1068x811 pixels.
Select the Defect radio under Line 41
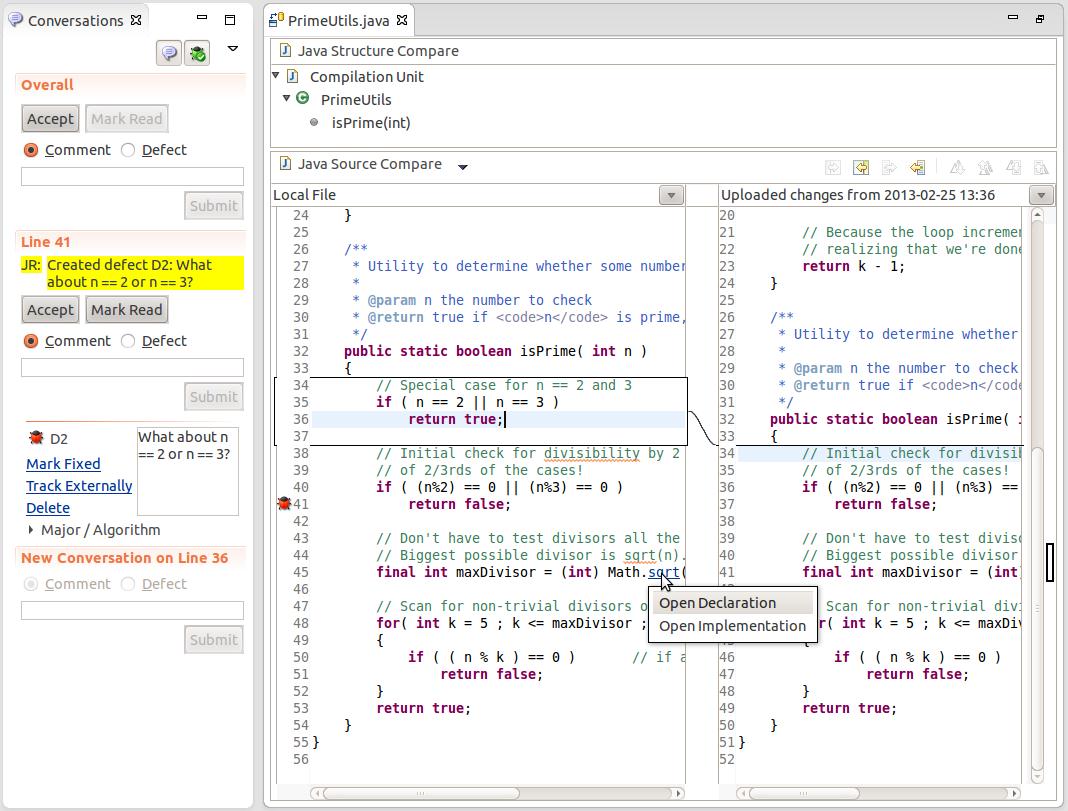click(x=128, y=340)
